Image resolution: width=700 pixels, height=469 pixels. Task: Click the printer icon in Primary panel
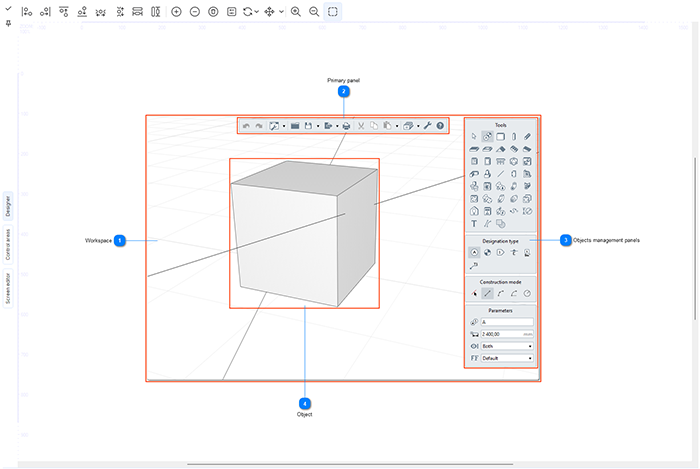pos(346,126)
